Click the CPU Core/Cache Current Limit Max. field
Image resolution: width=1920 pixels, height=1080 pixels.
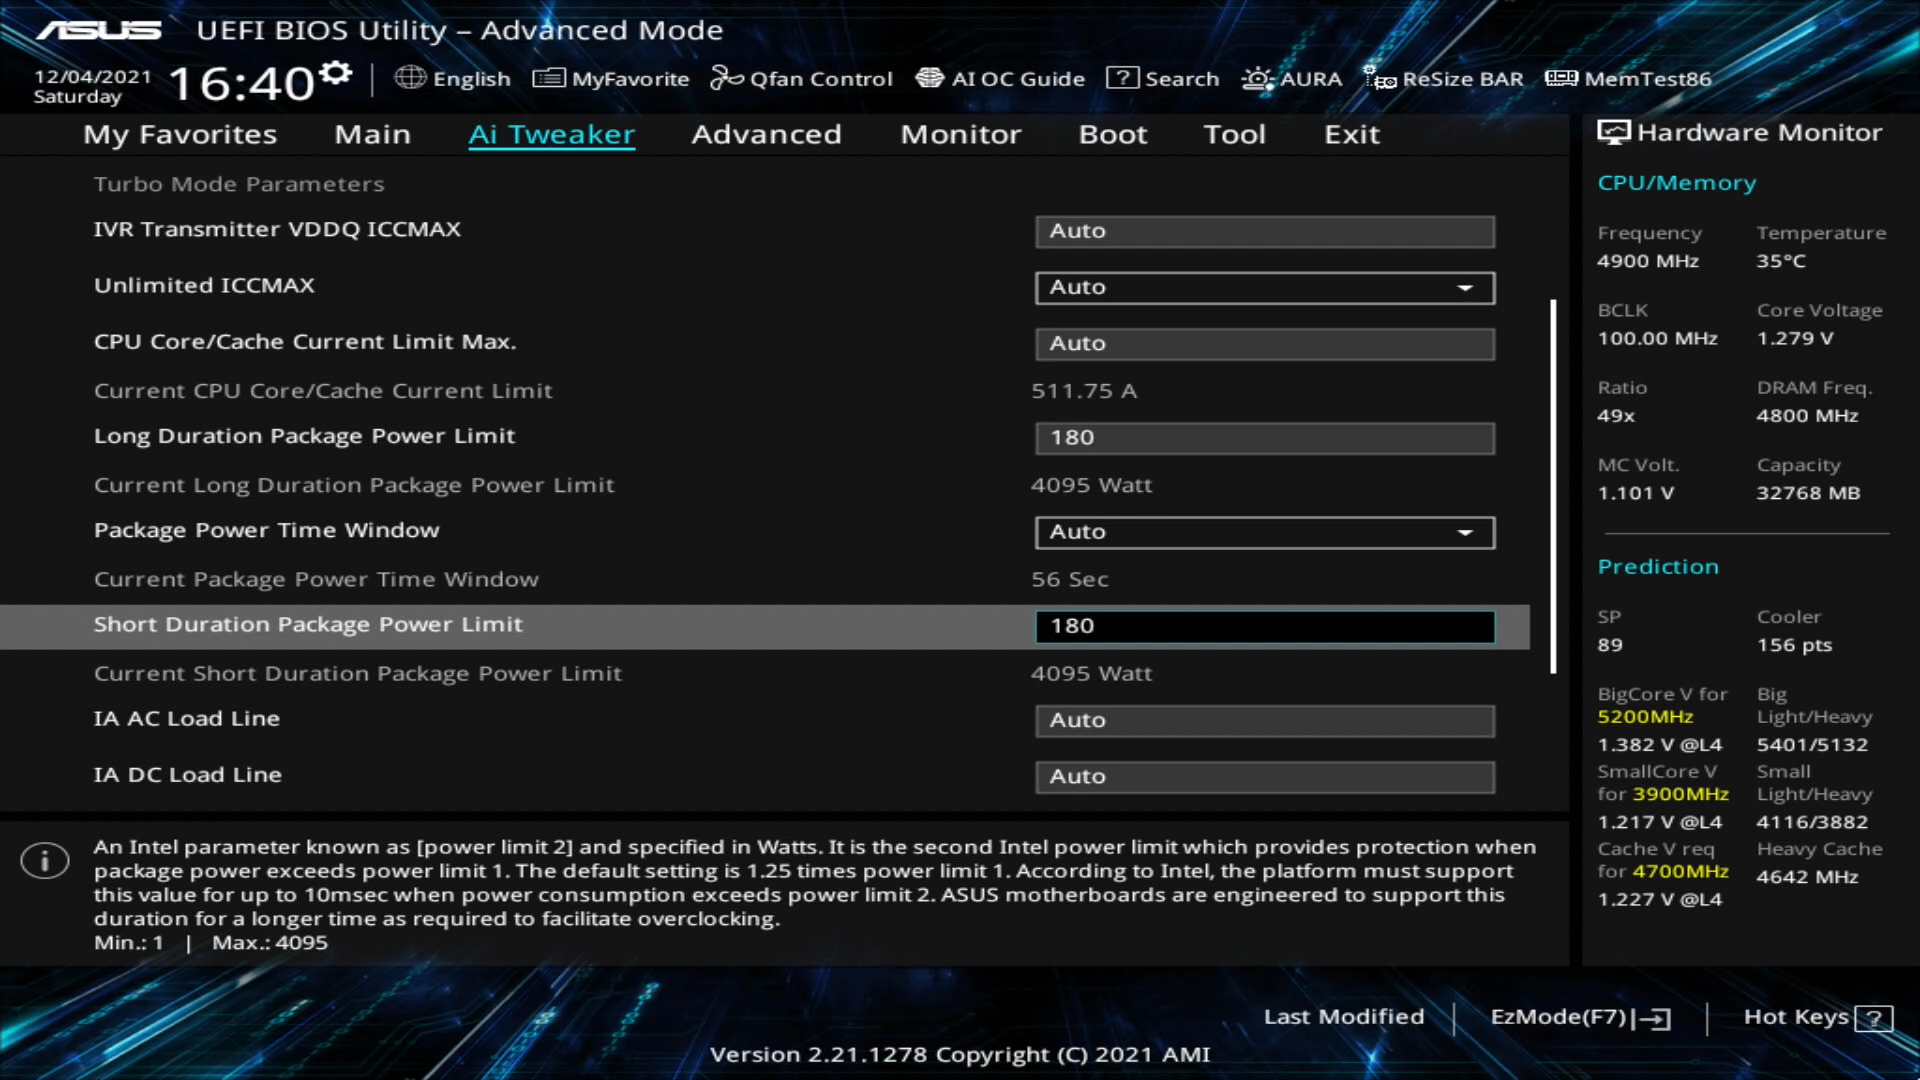(x=1265, y=344)
